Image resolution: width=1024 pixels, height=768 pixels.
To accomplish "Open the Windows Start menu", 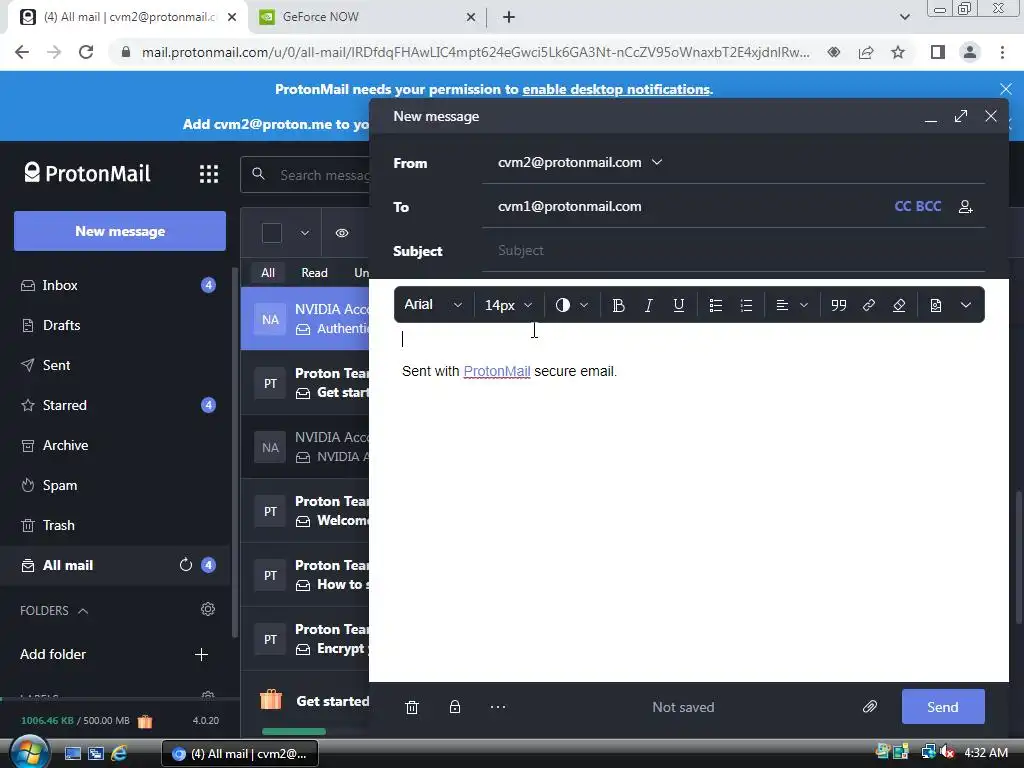I will click(x=29, y=752).
